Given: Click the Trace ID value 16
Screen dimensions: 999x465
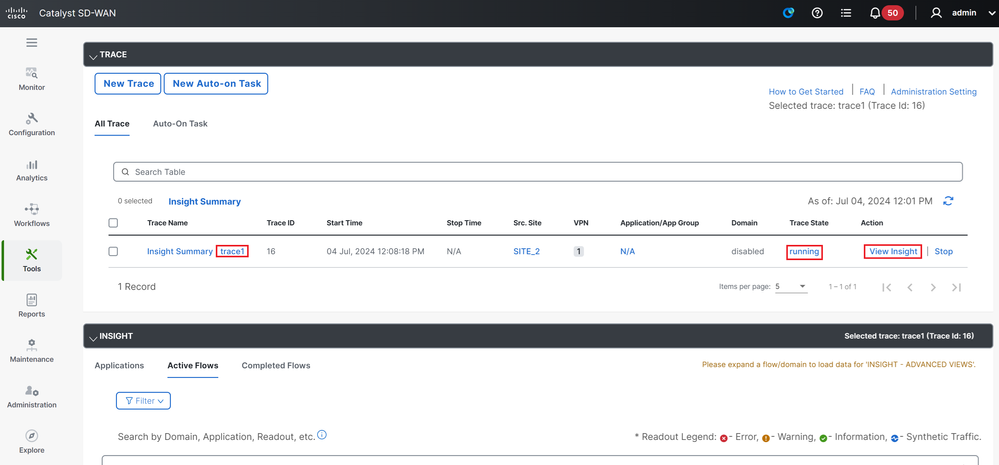Looking at the screenshot, I should (271, 252).
